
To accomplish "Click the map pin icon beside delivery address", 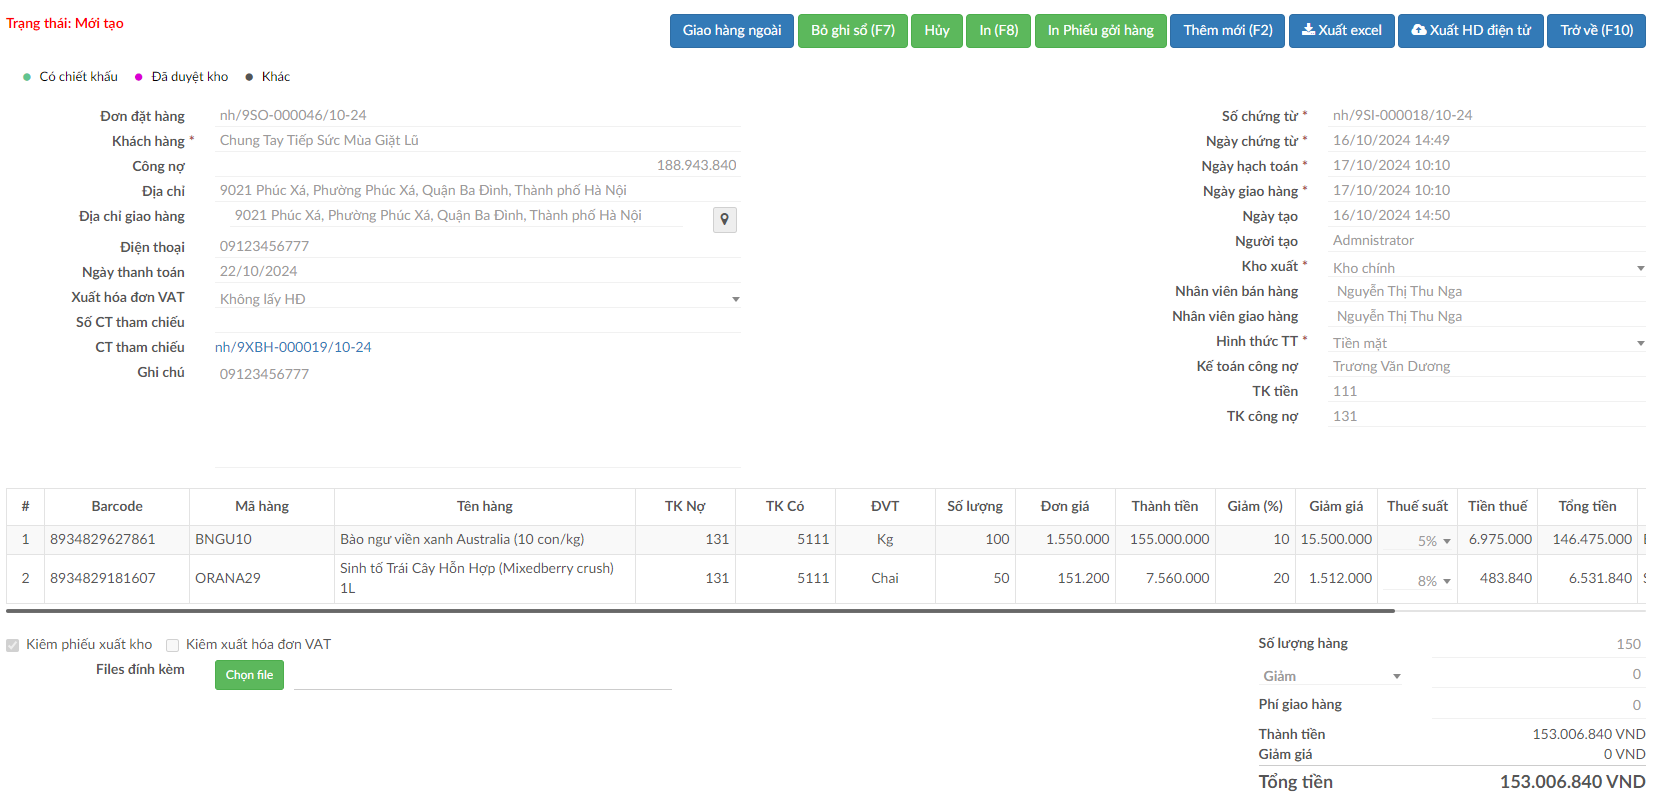I will pos(724,220).
